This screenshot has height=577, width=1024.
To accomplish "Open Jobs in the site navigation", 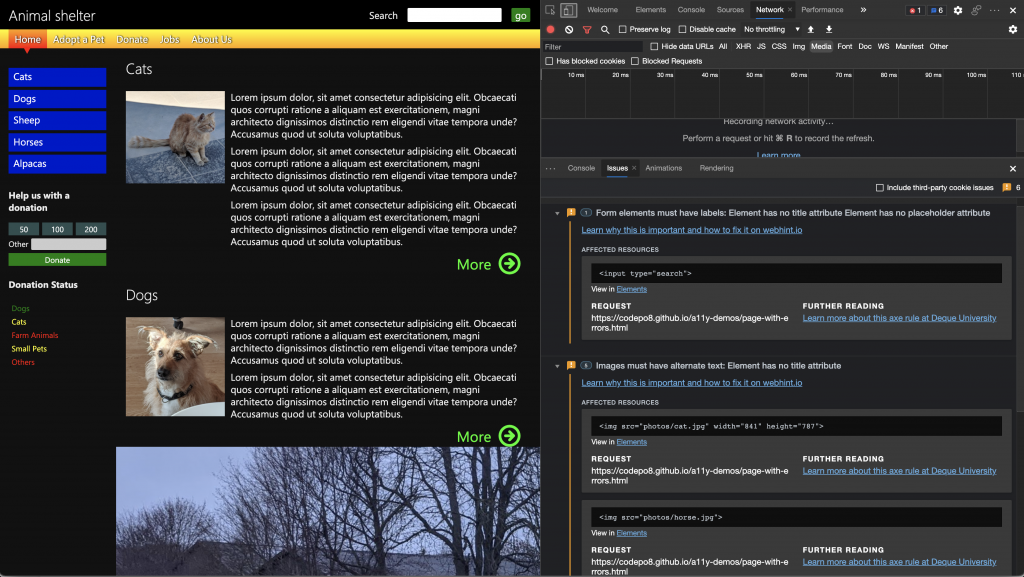I will coord(170,39).
